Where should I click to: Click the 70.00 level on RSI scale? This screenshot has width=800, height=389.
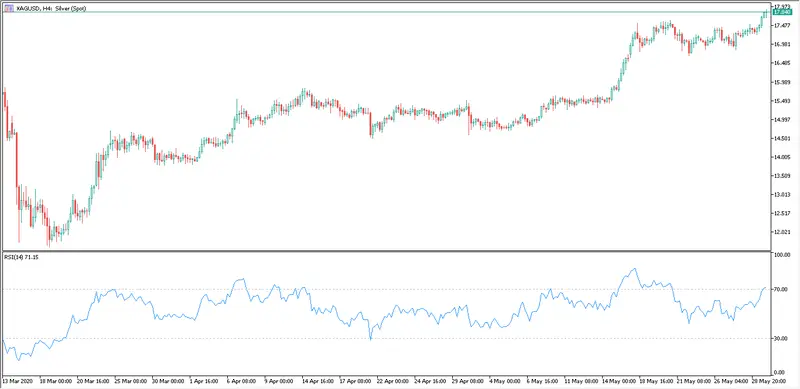click(x=781, y=289)
